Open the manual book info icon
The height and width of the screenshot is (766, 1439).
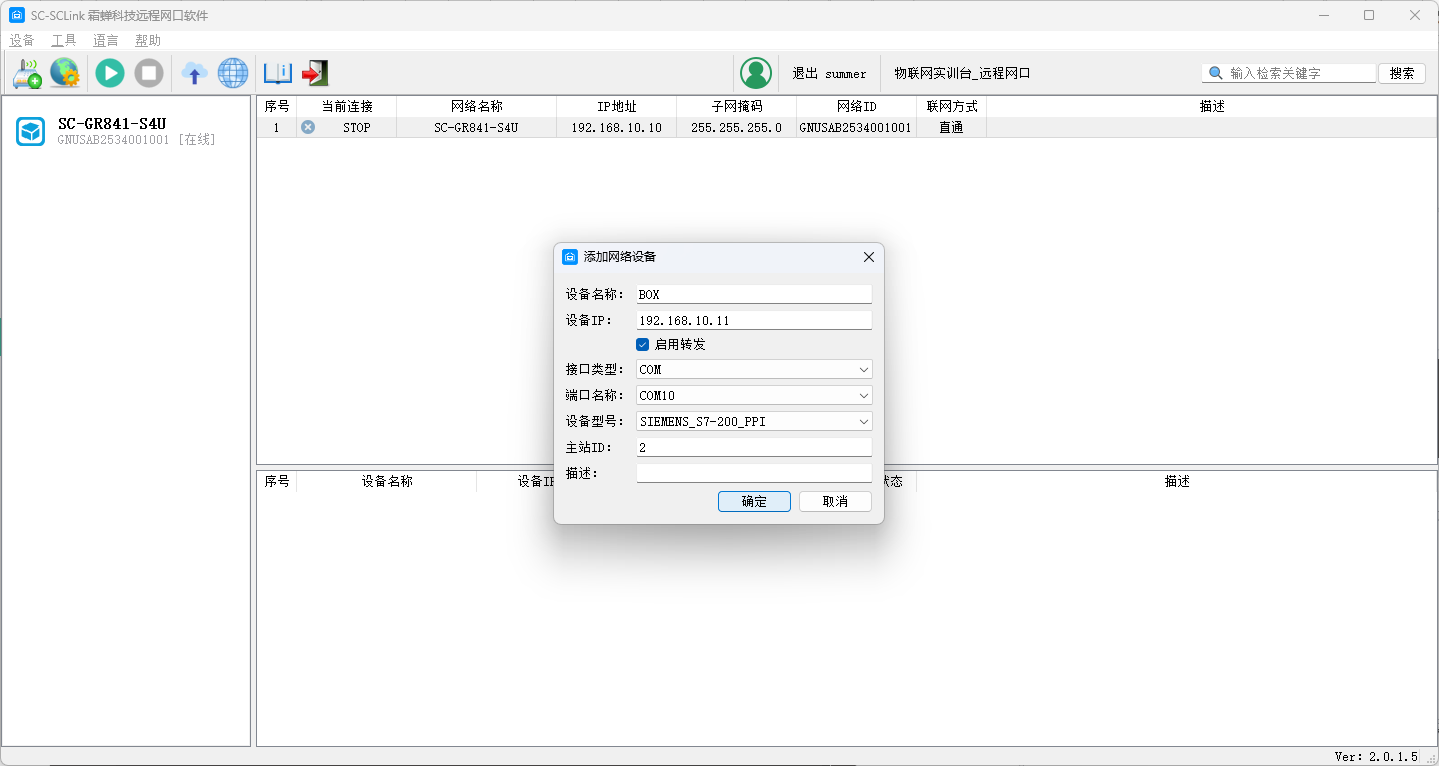[x=277, y=73]
